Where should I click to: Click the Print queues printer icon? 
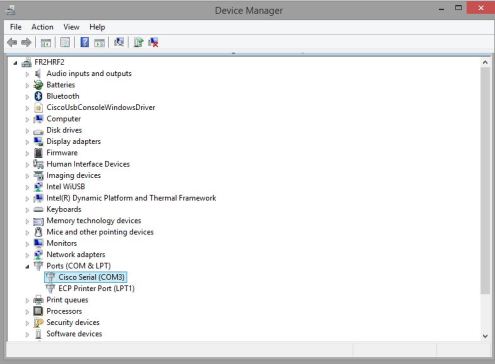(x=38, y=300)
